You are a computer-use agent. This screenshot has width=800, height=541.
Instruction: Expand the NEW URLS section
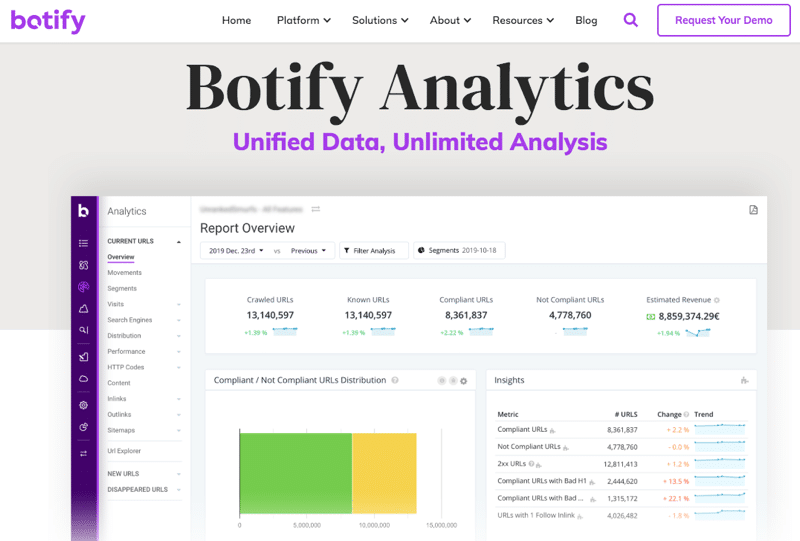coord(179,474)
